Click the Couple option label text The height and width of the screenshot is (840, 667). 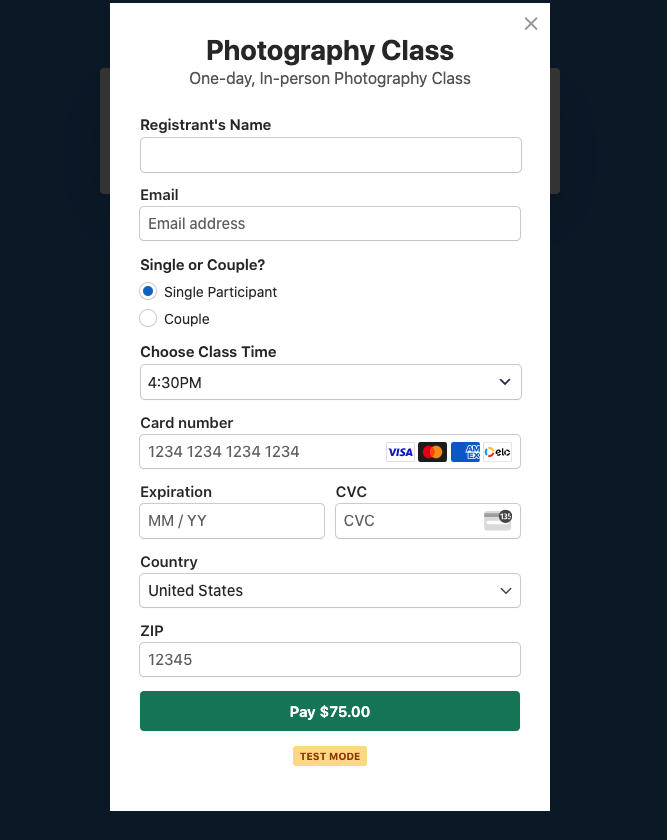coord(187,319)
